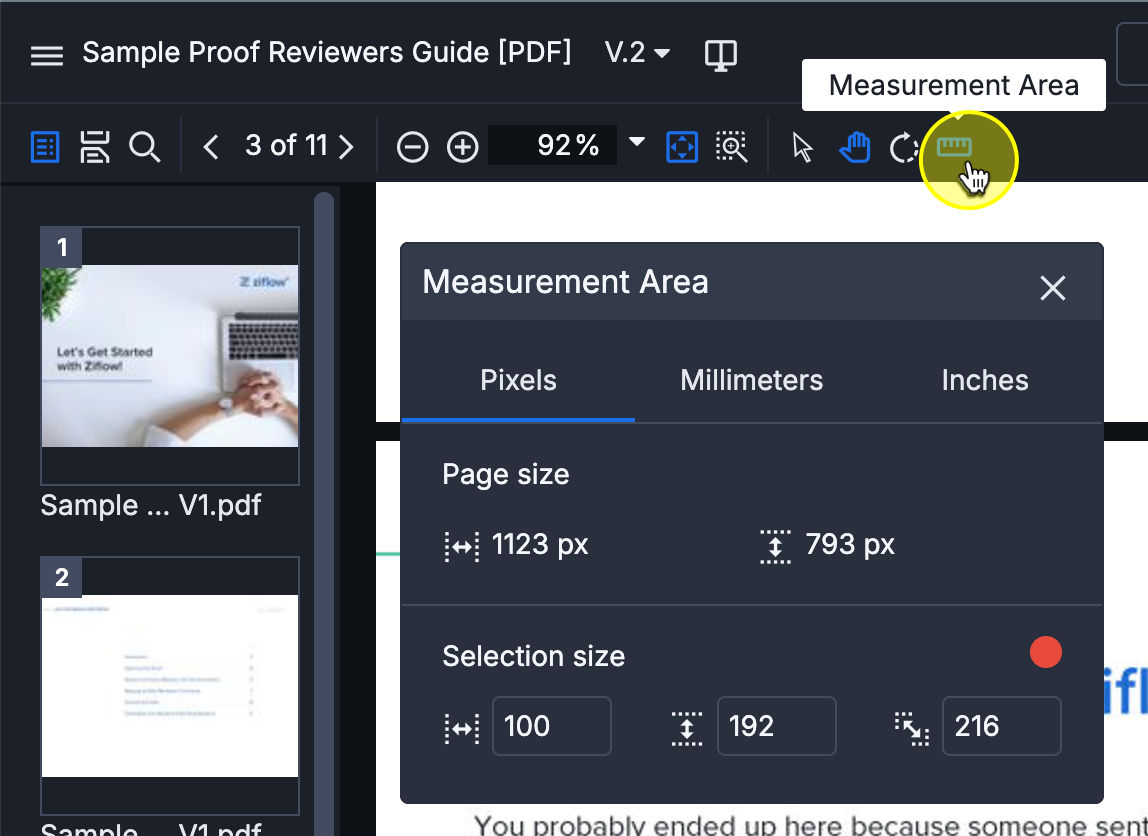Image resolution: width=1148 pixels, height=836 pixels.
Task: Click the selection height field 192
Action: [777, 726]
